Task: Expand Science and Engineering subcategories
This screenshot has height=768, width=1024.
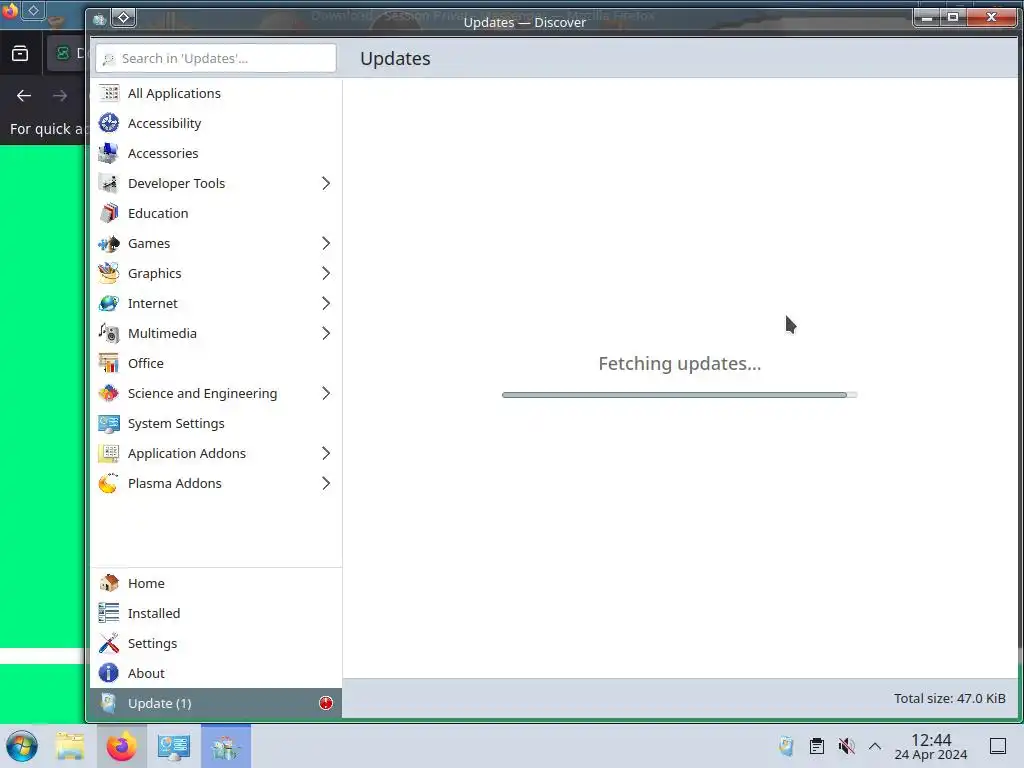Action: click(326, 394)
